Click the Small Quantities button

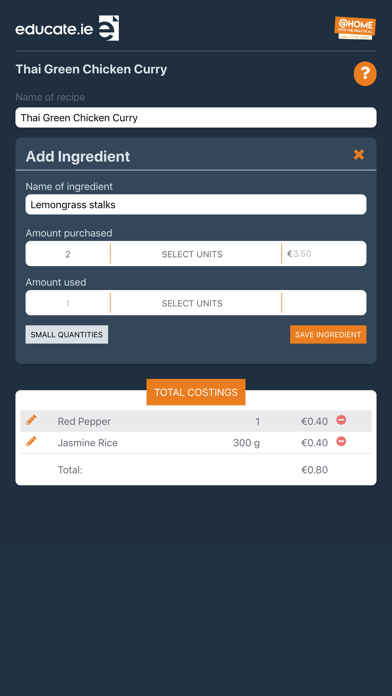[x=67, y=335]
